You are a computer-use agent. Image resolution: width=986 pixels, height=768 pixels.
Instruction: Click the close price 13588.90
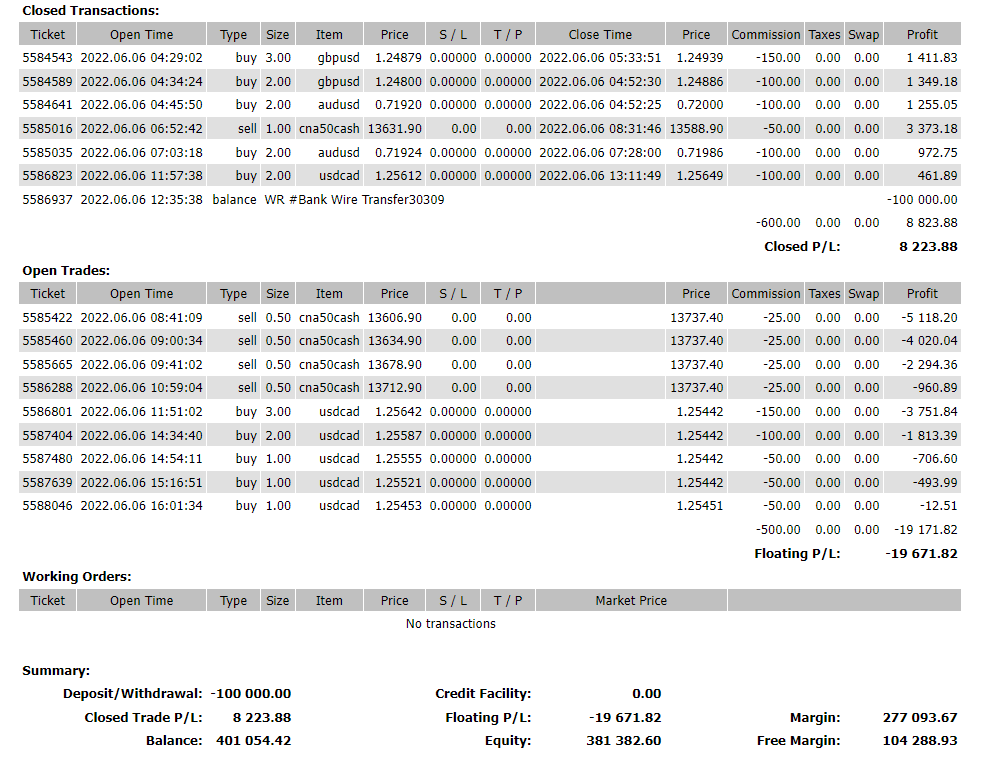[x=696, y=129]
